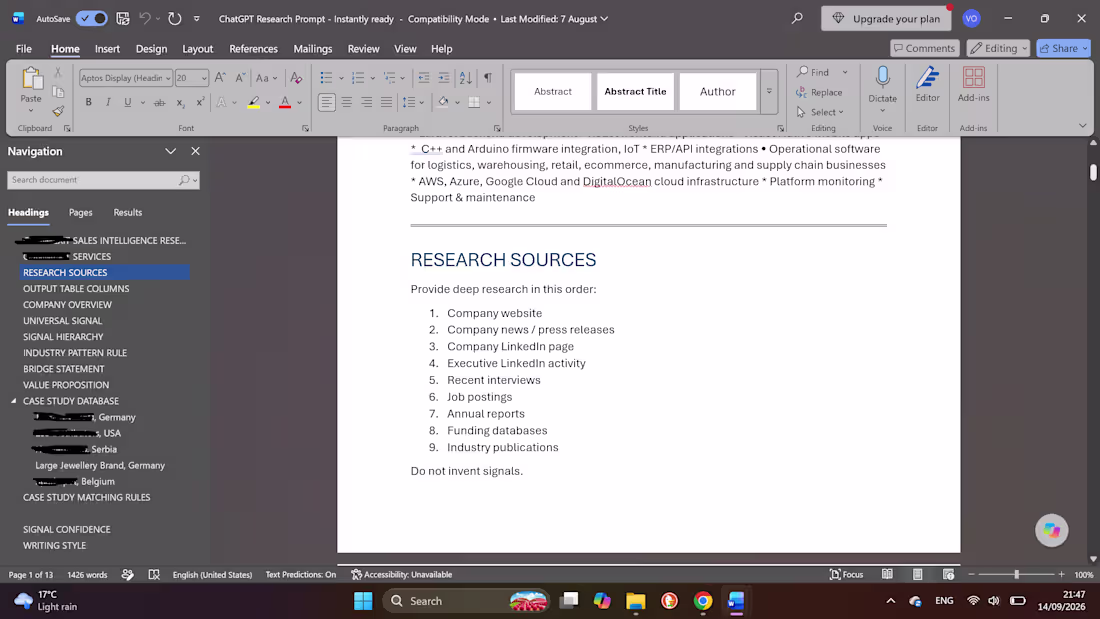Image resolution: width=1100 pixels, height=619 pixels.
Task: Increase the paragraph indent
Action: (443, 78)
